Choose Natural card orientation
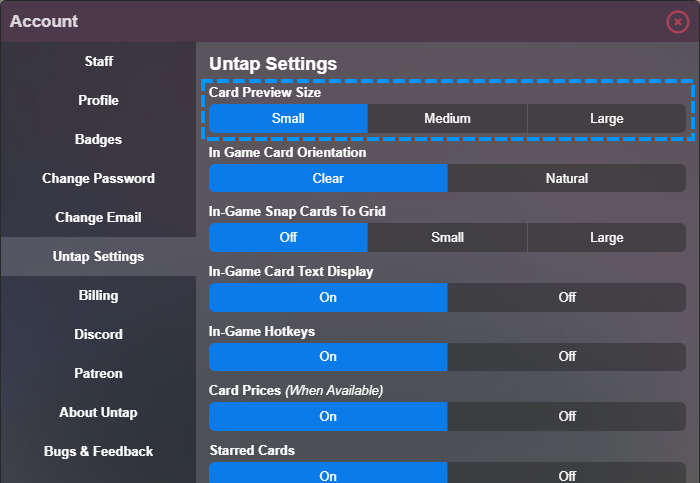The width and height of the screenshot is (700, 483). tap(567, 178)
